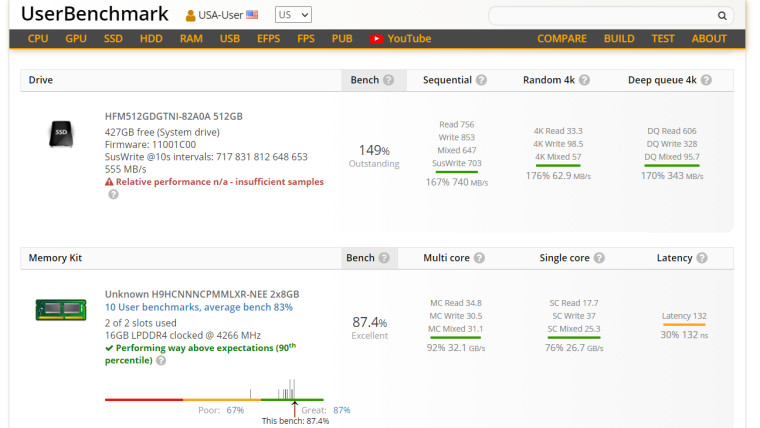
Task: Open the FPS menu
Action: pyautogui.click(x=306, y=39)
